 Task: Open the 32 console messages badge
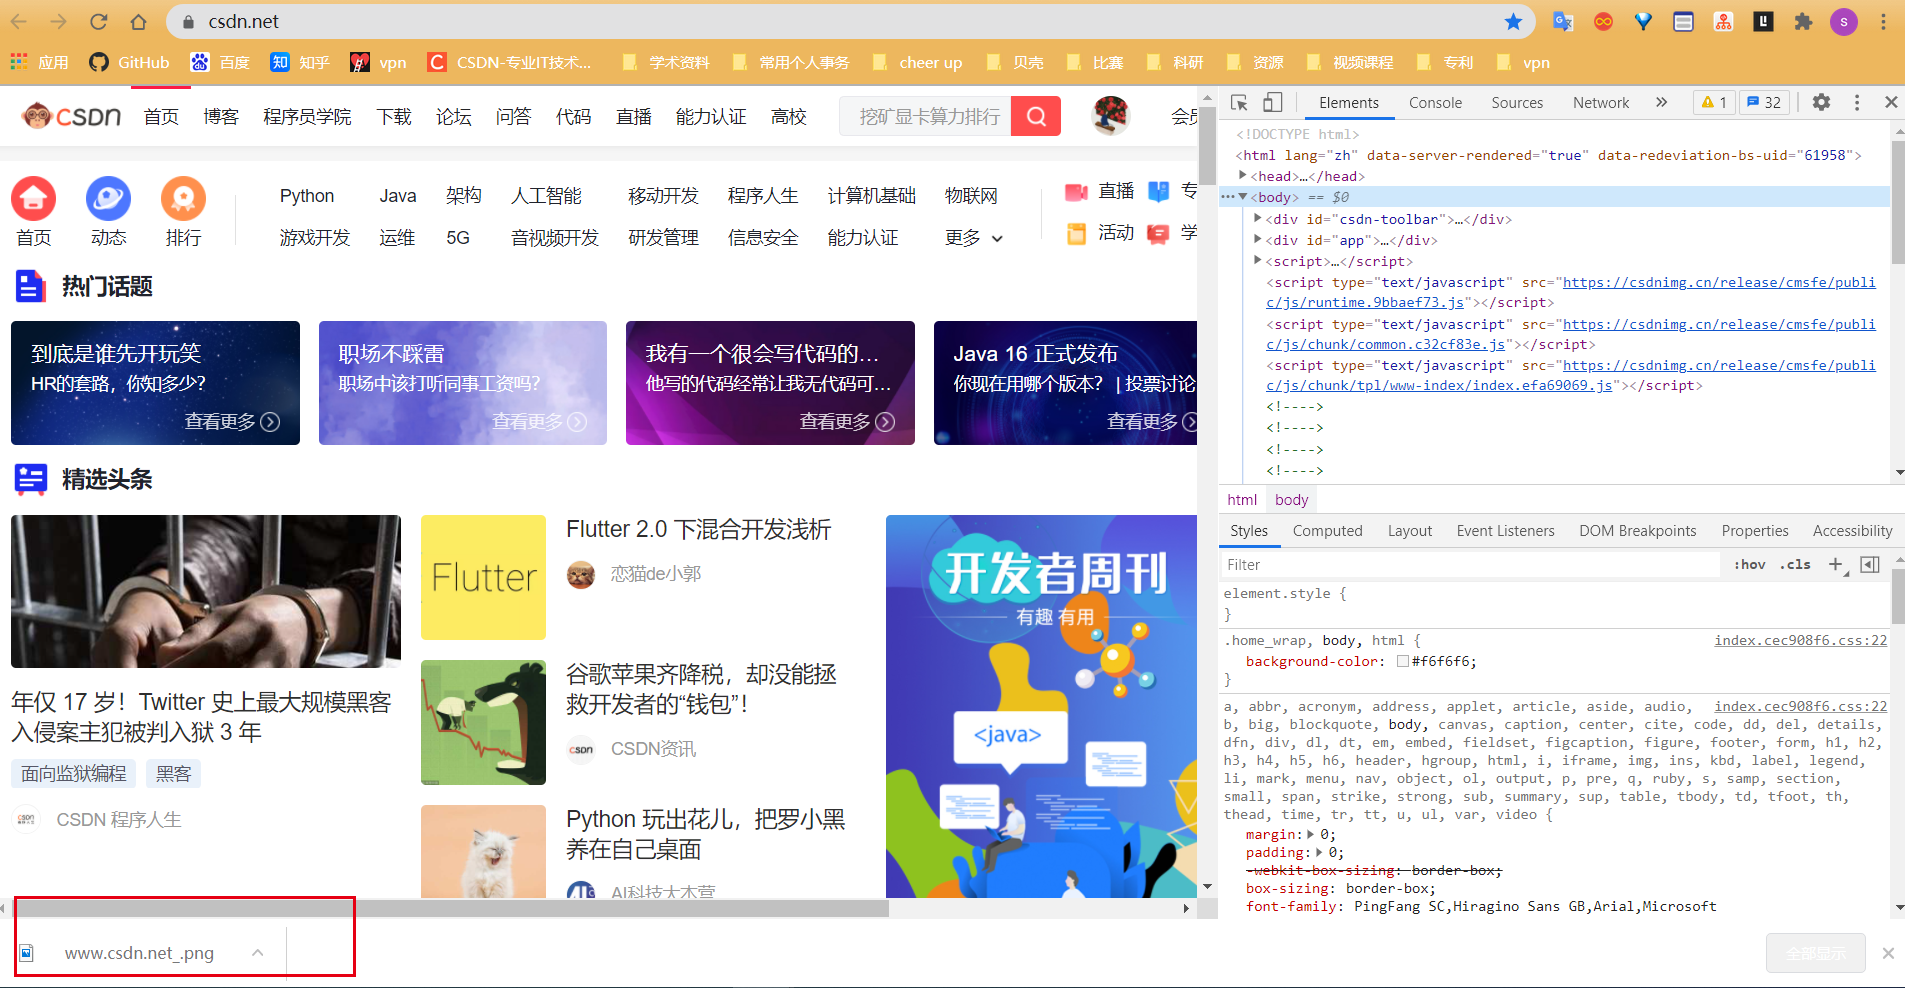[1764, 102]
